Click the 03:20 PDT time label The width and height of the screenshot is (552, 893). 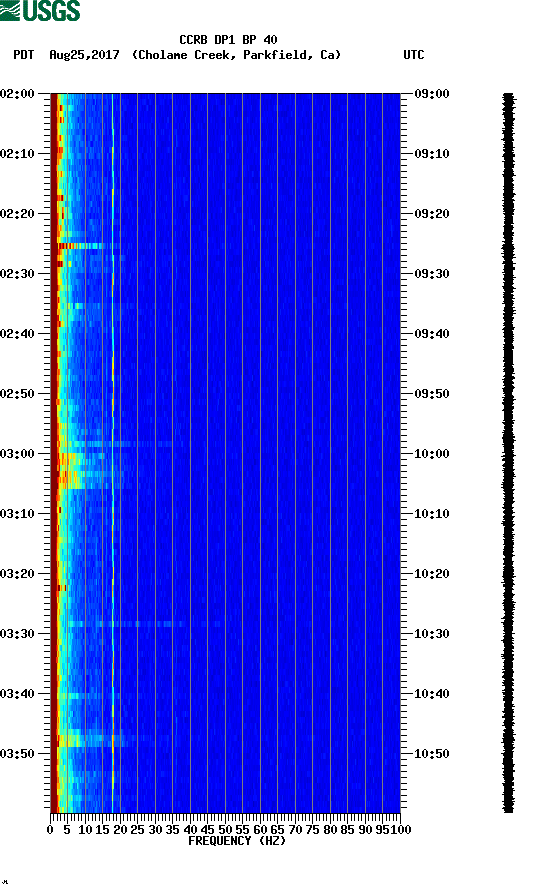pos(18,574)
